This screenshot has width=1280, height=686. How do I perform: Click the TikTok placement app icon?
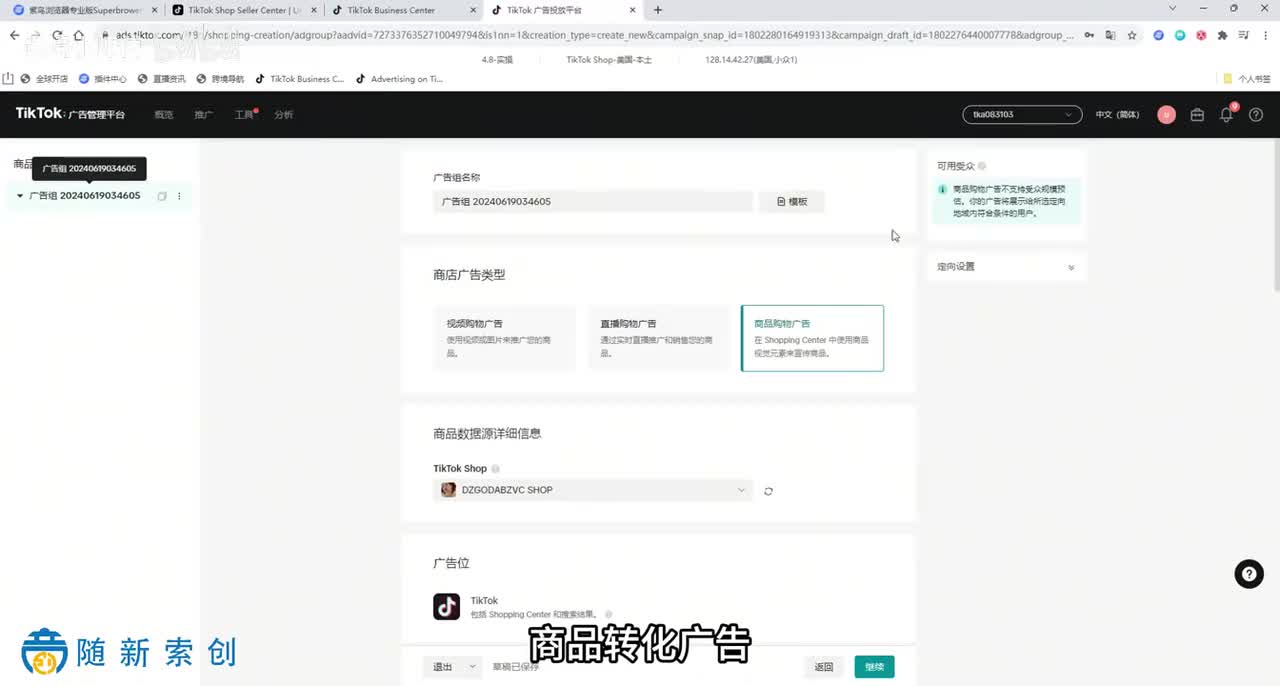pos(447,607)
